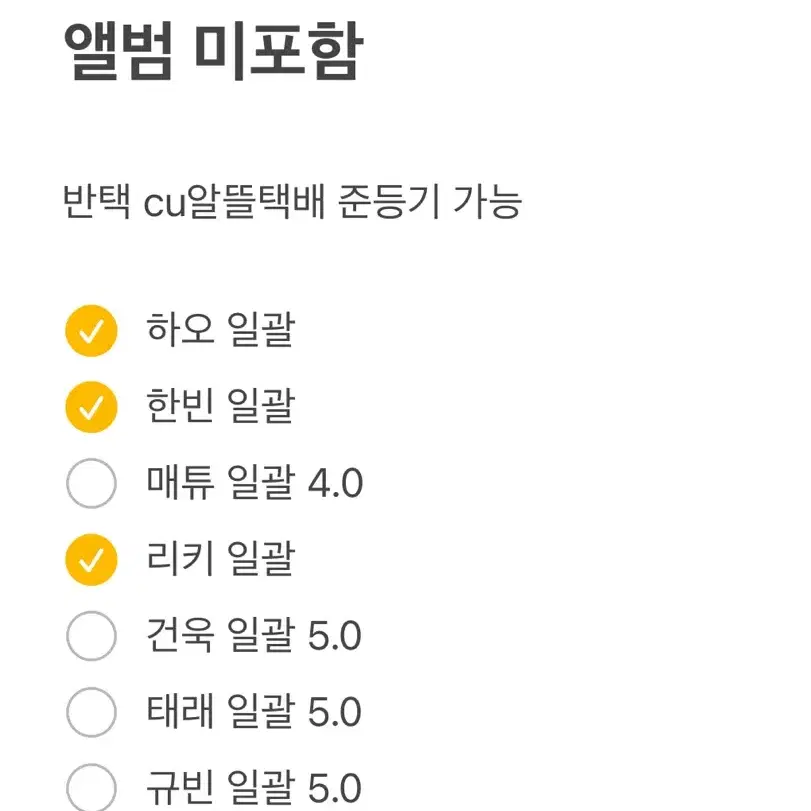Click the 규빈 name in list
Image resolution: width=811 pixels, height=811 pixels.
pos(180,787)
